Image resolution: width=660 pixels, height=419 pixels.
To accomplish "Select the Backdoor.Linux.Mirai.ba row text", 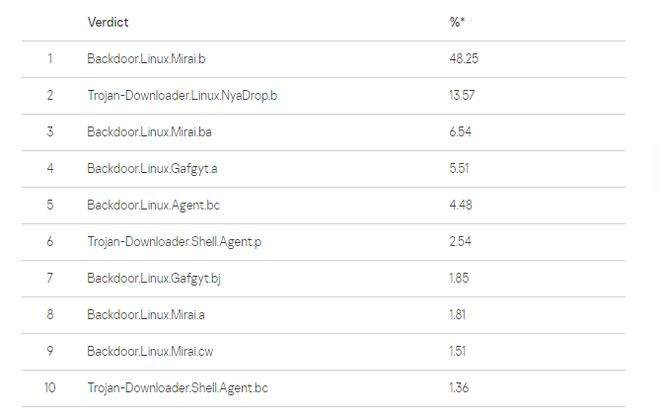I will [149, 132].
